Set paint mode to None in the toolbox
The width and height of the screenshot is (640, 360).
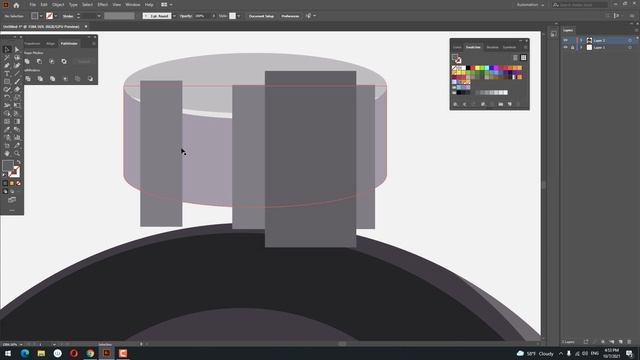(x=18, y=183)
